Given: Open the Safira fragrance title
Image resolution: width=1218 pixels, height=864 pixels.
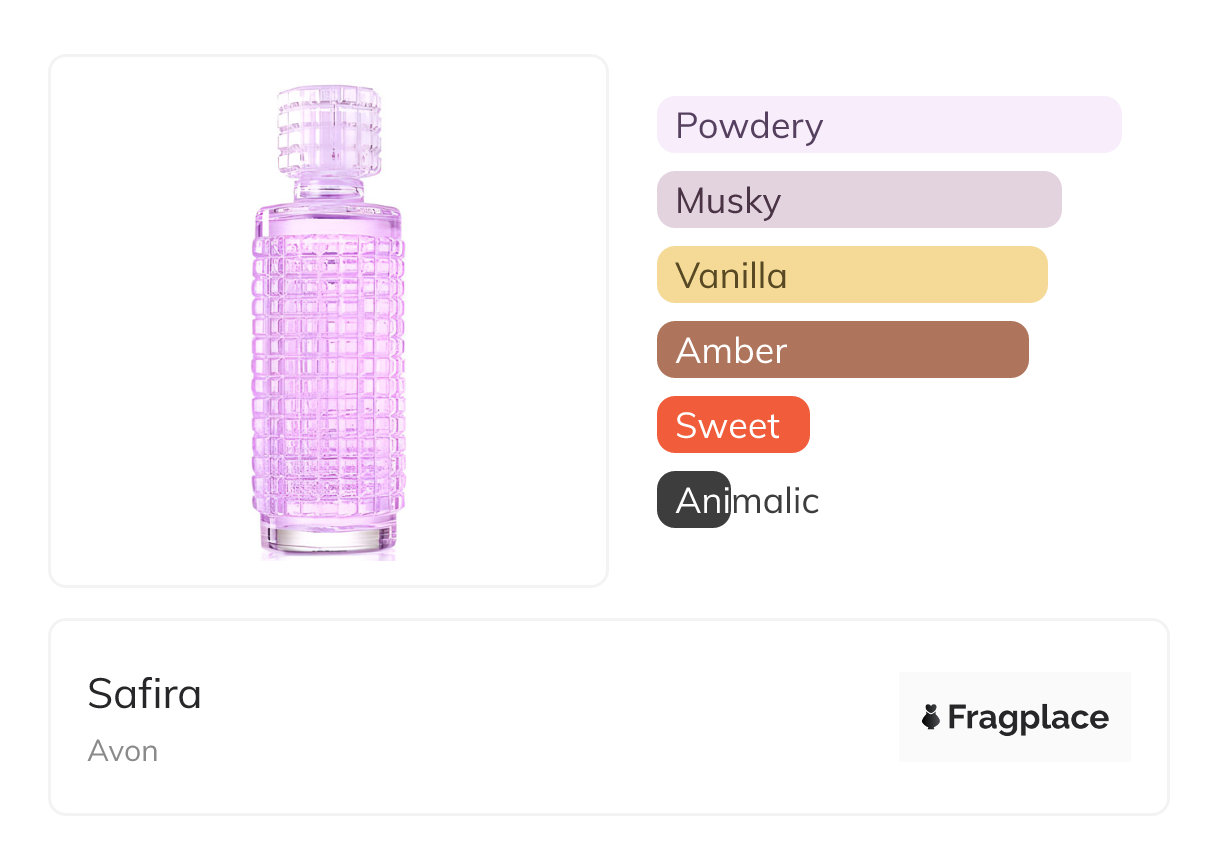Looking at the screenshot, I should [145, 694].
